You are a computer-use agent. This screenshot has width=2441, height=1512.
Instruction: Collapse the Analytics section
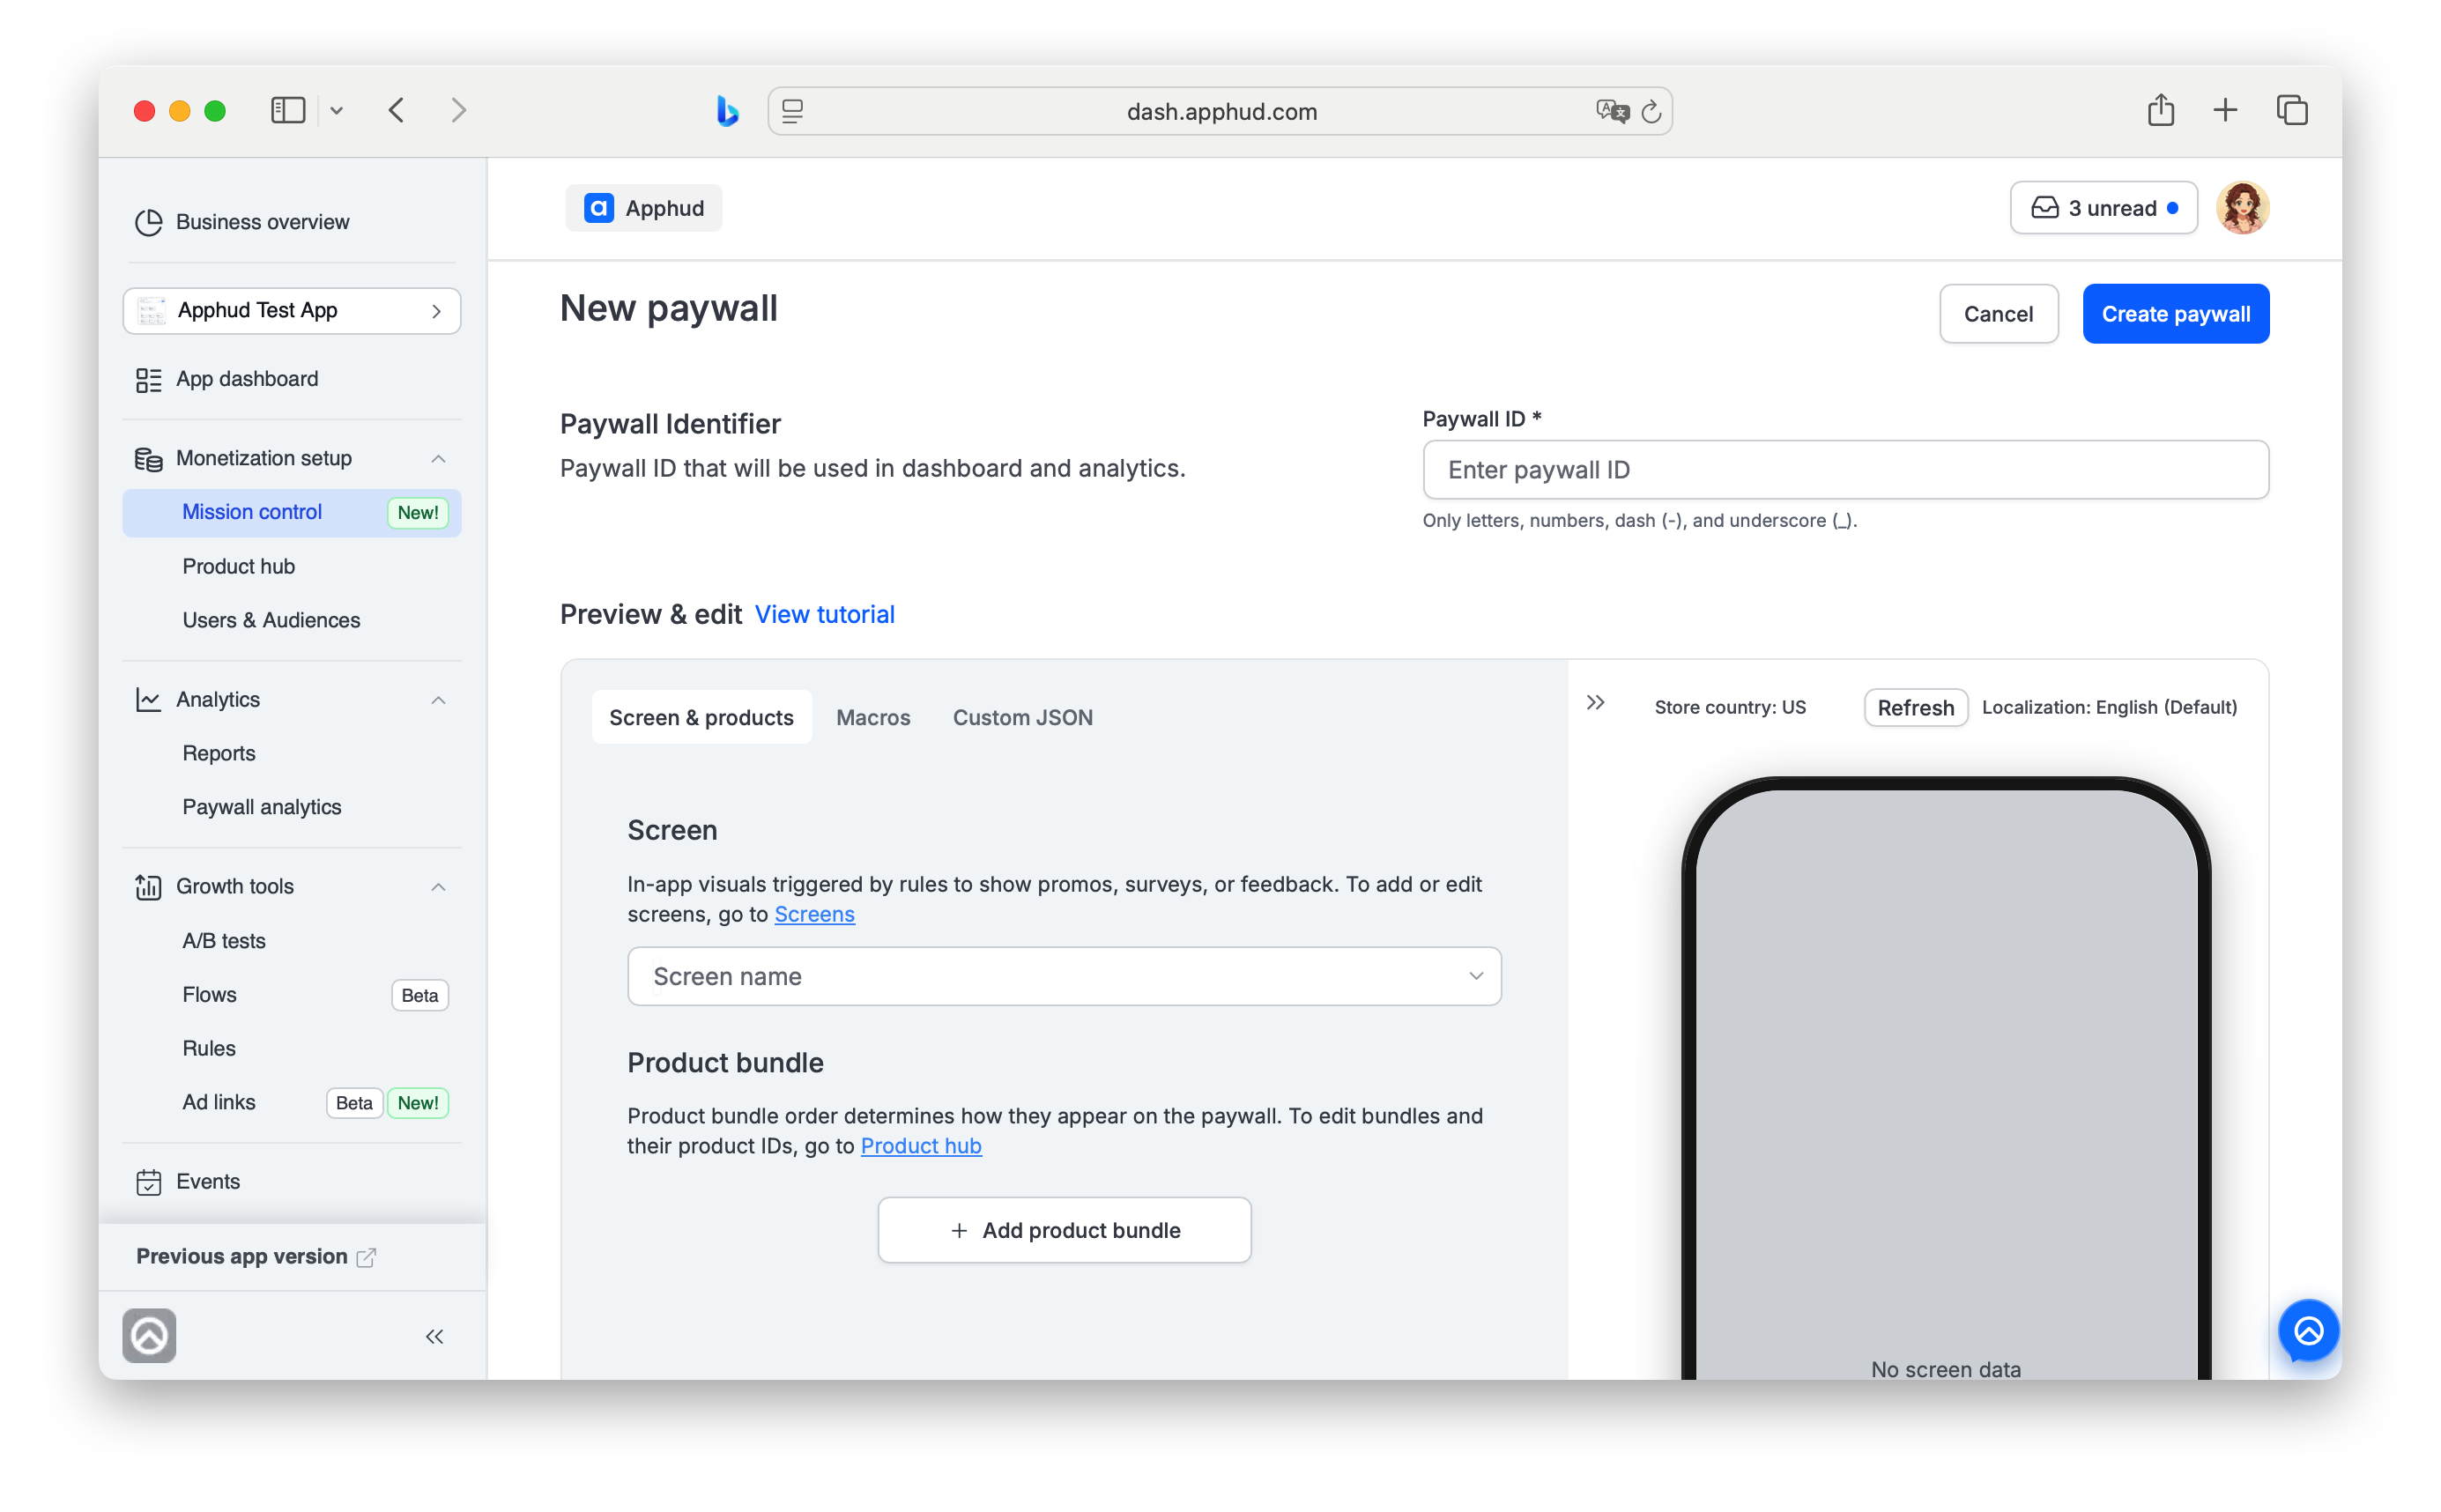438,700
